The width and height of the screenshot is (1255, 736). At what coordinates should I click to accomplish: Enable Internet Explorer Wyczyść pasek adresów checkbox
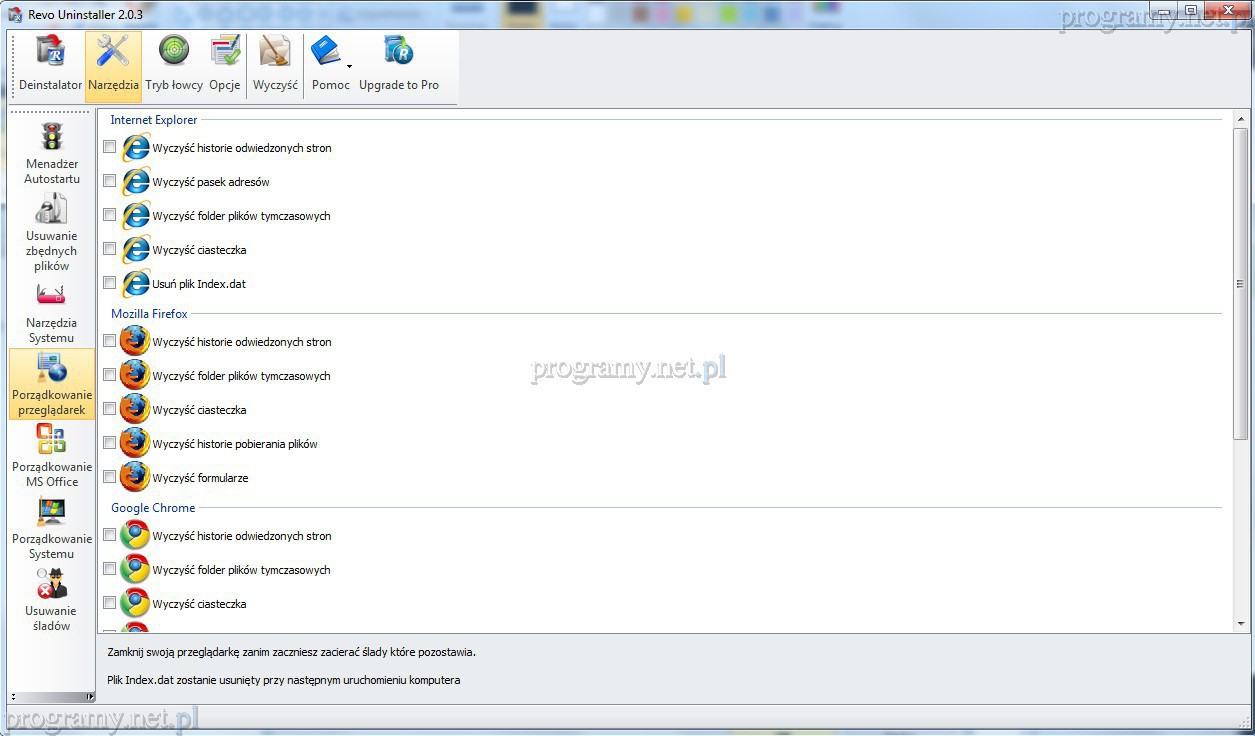(110, 181)
